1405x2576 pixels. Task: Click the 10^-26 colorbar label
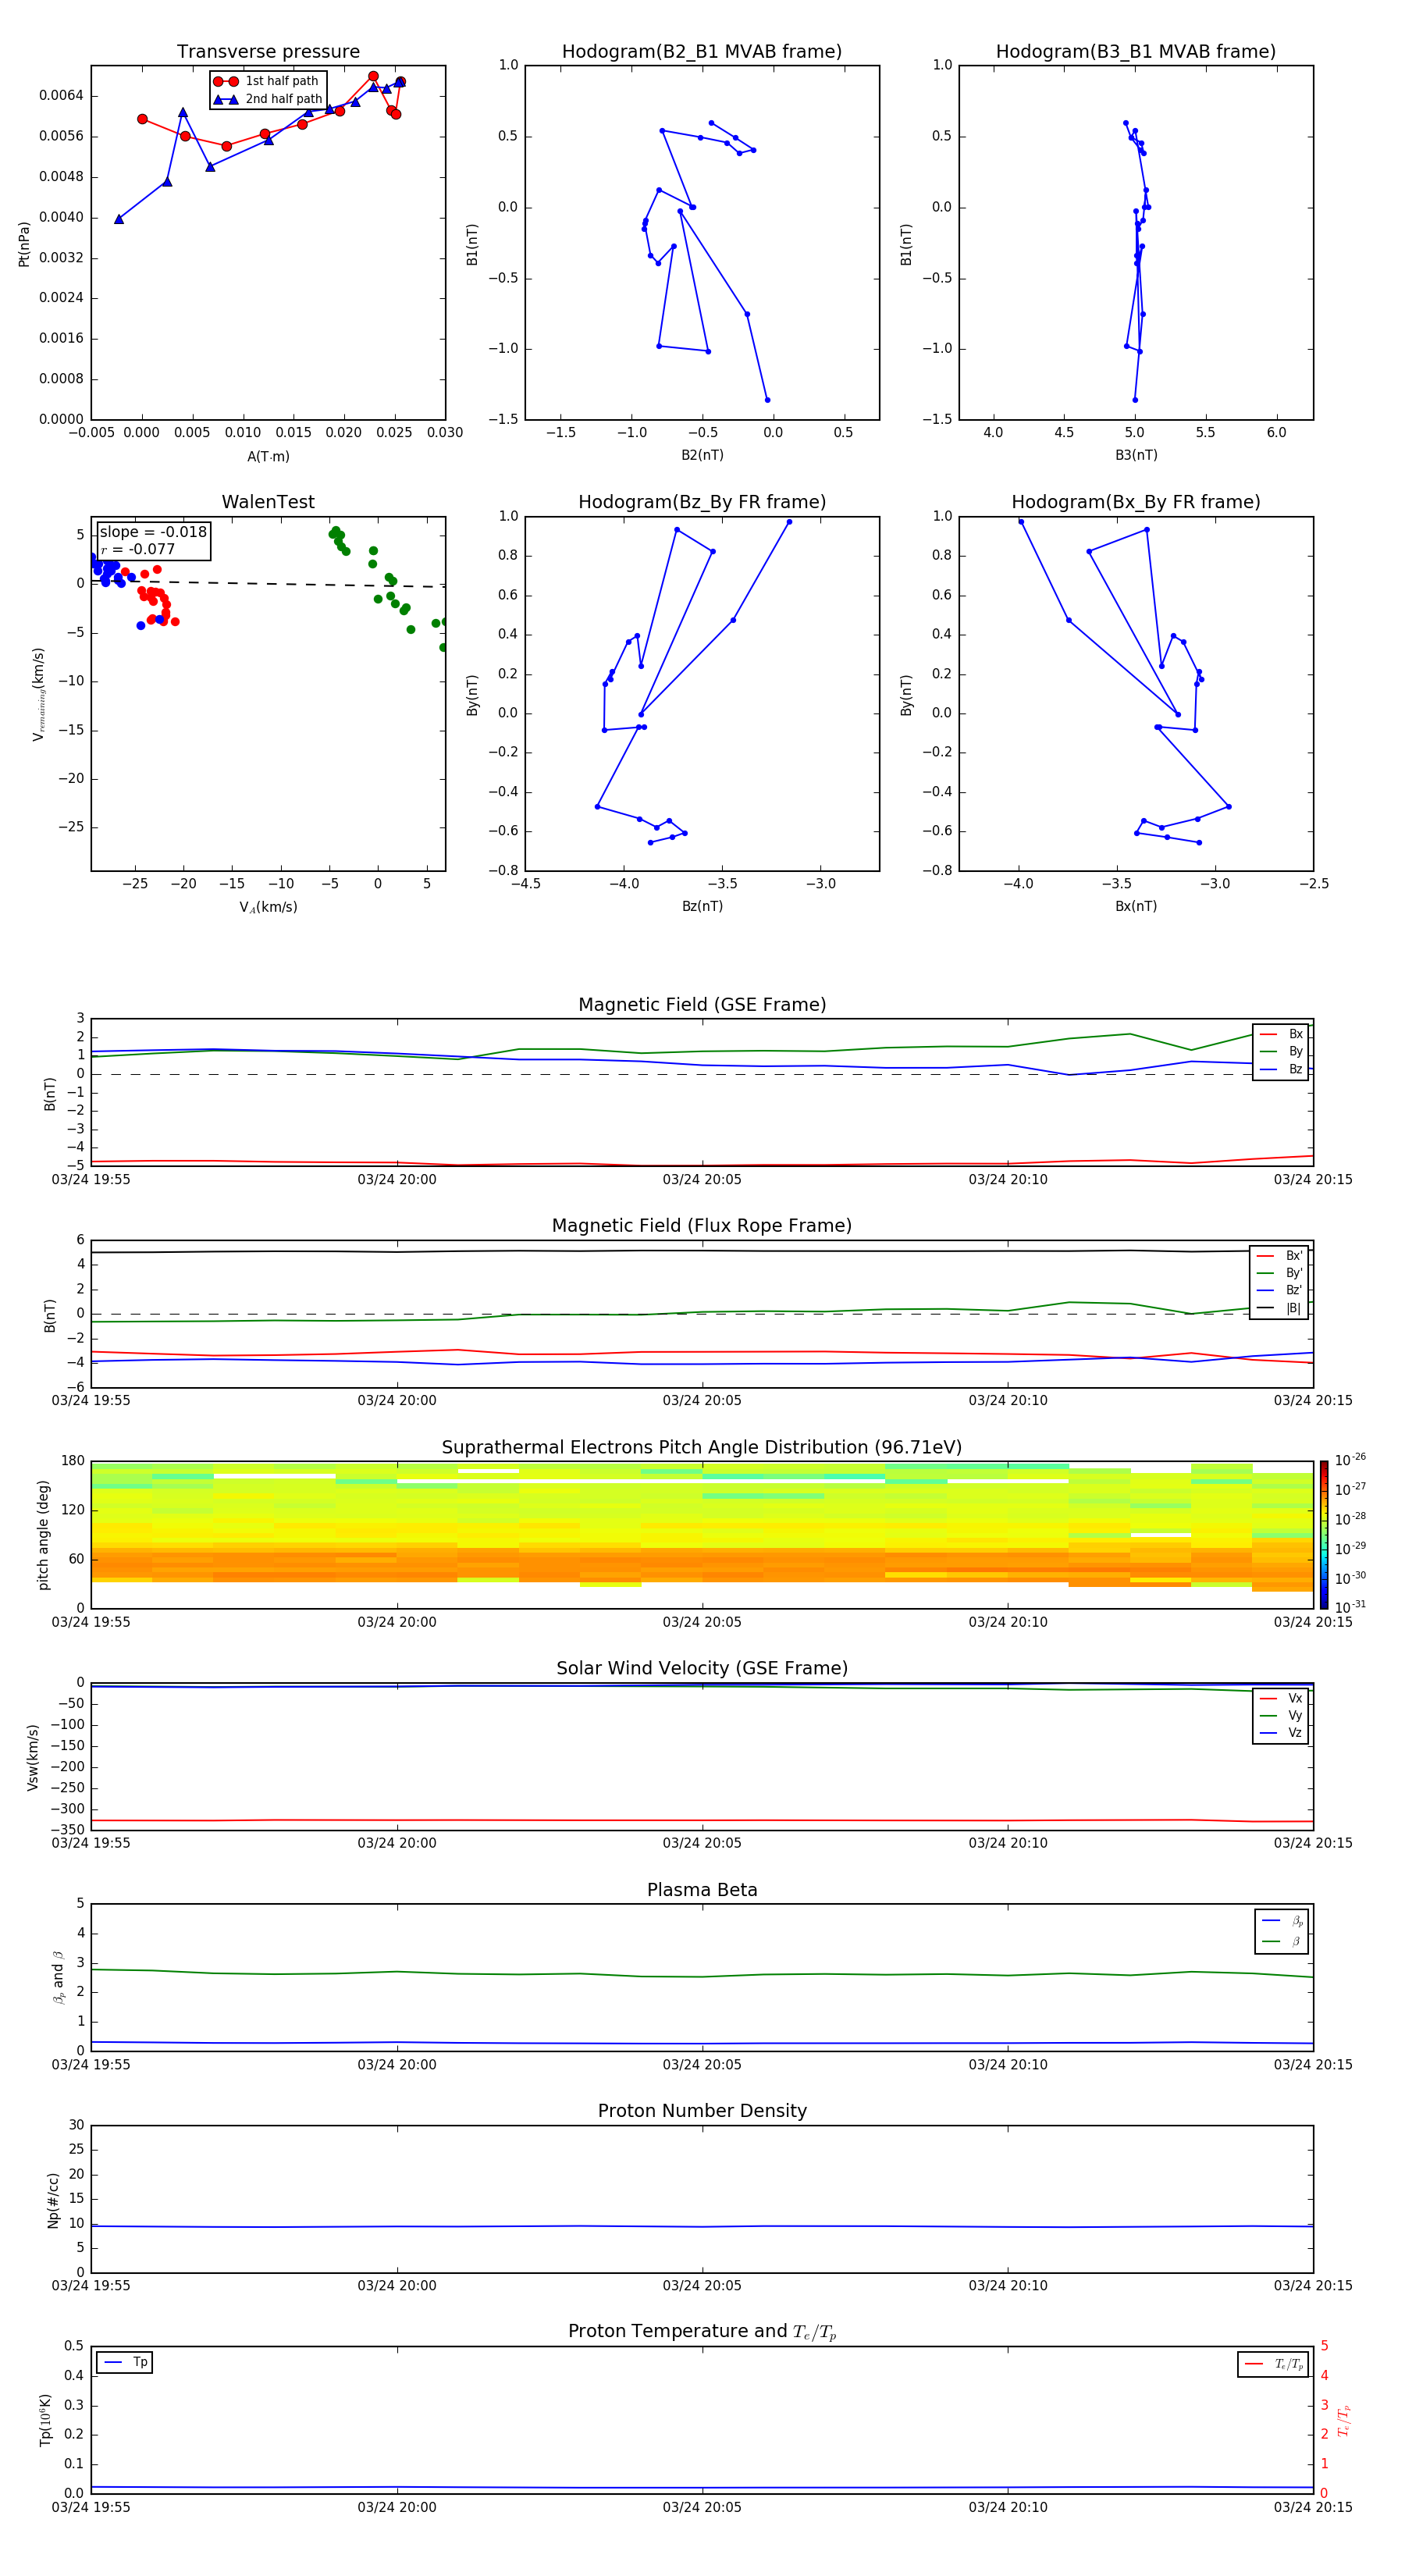click(x=1350, y=1460)
